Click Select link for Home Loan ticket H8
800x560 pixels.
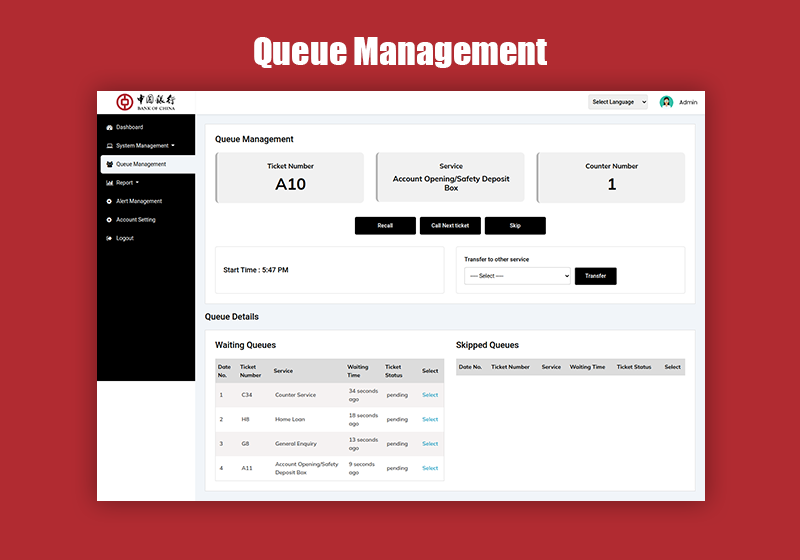[430, 419]
